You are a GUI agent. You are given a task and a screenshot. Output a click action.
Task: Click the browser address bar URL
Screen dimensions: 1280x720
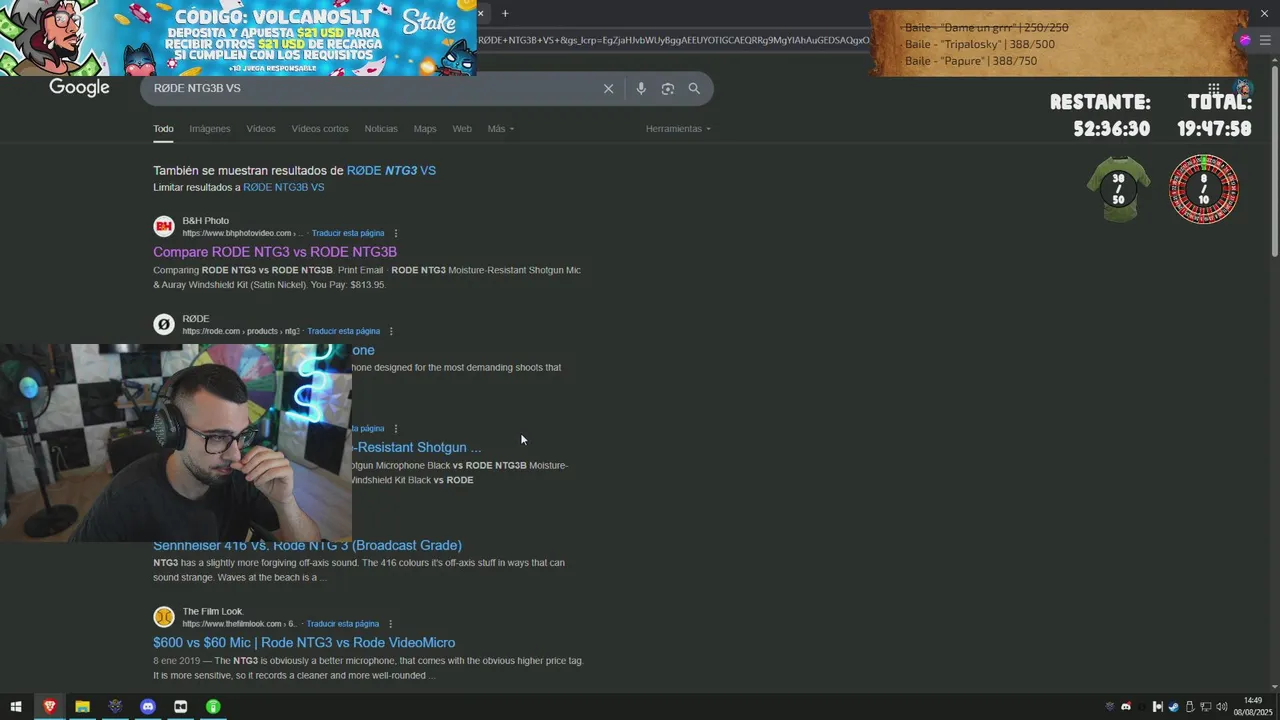coord(673,40)
